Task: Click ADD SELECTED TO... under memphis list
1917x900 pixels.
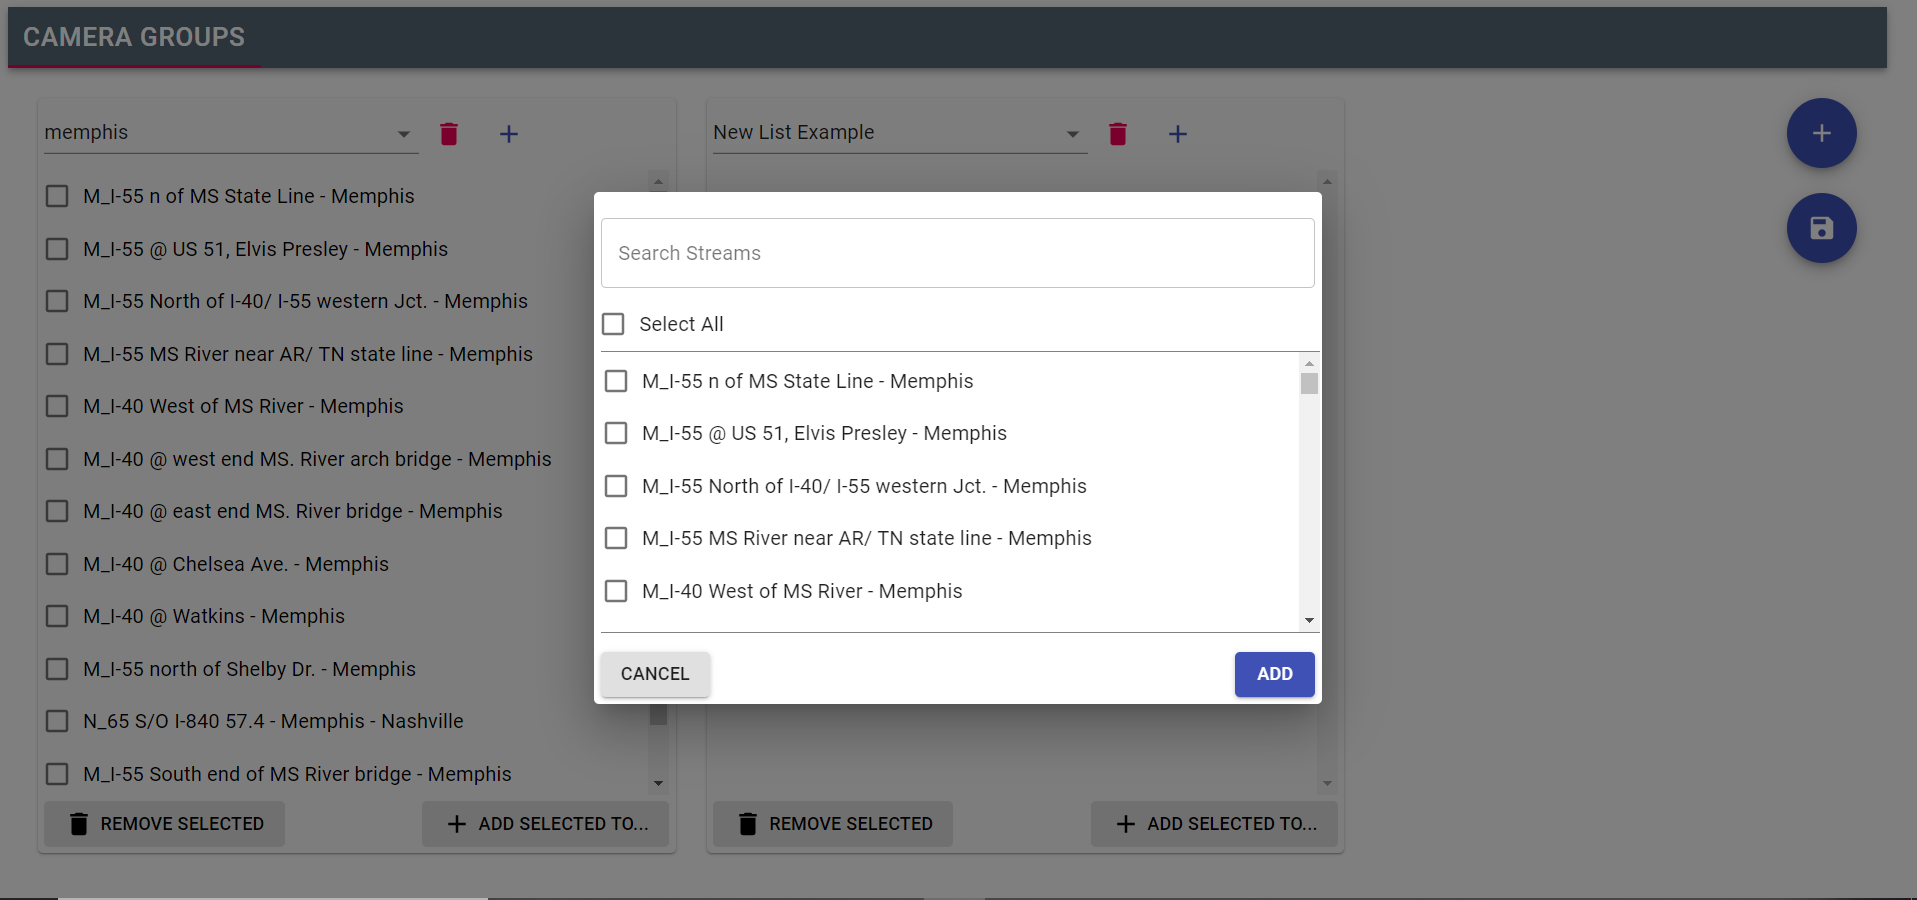Action: point(545,824)
